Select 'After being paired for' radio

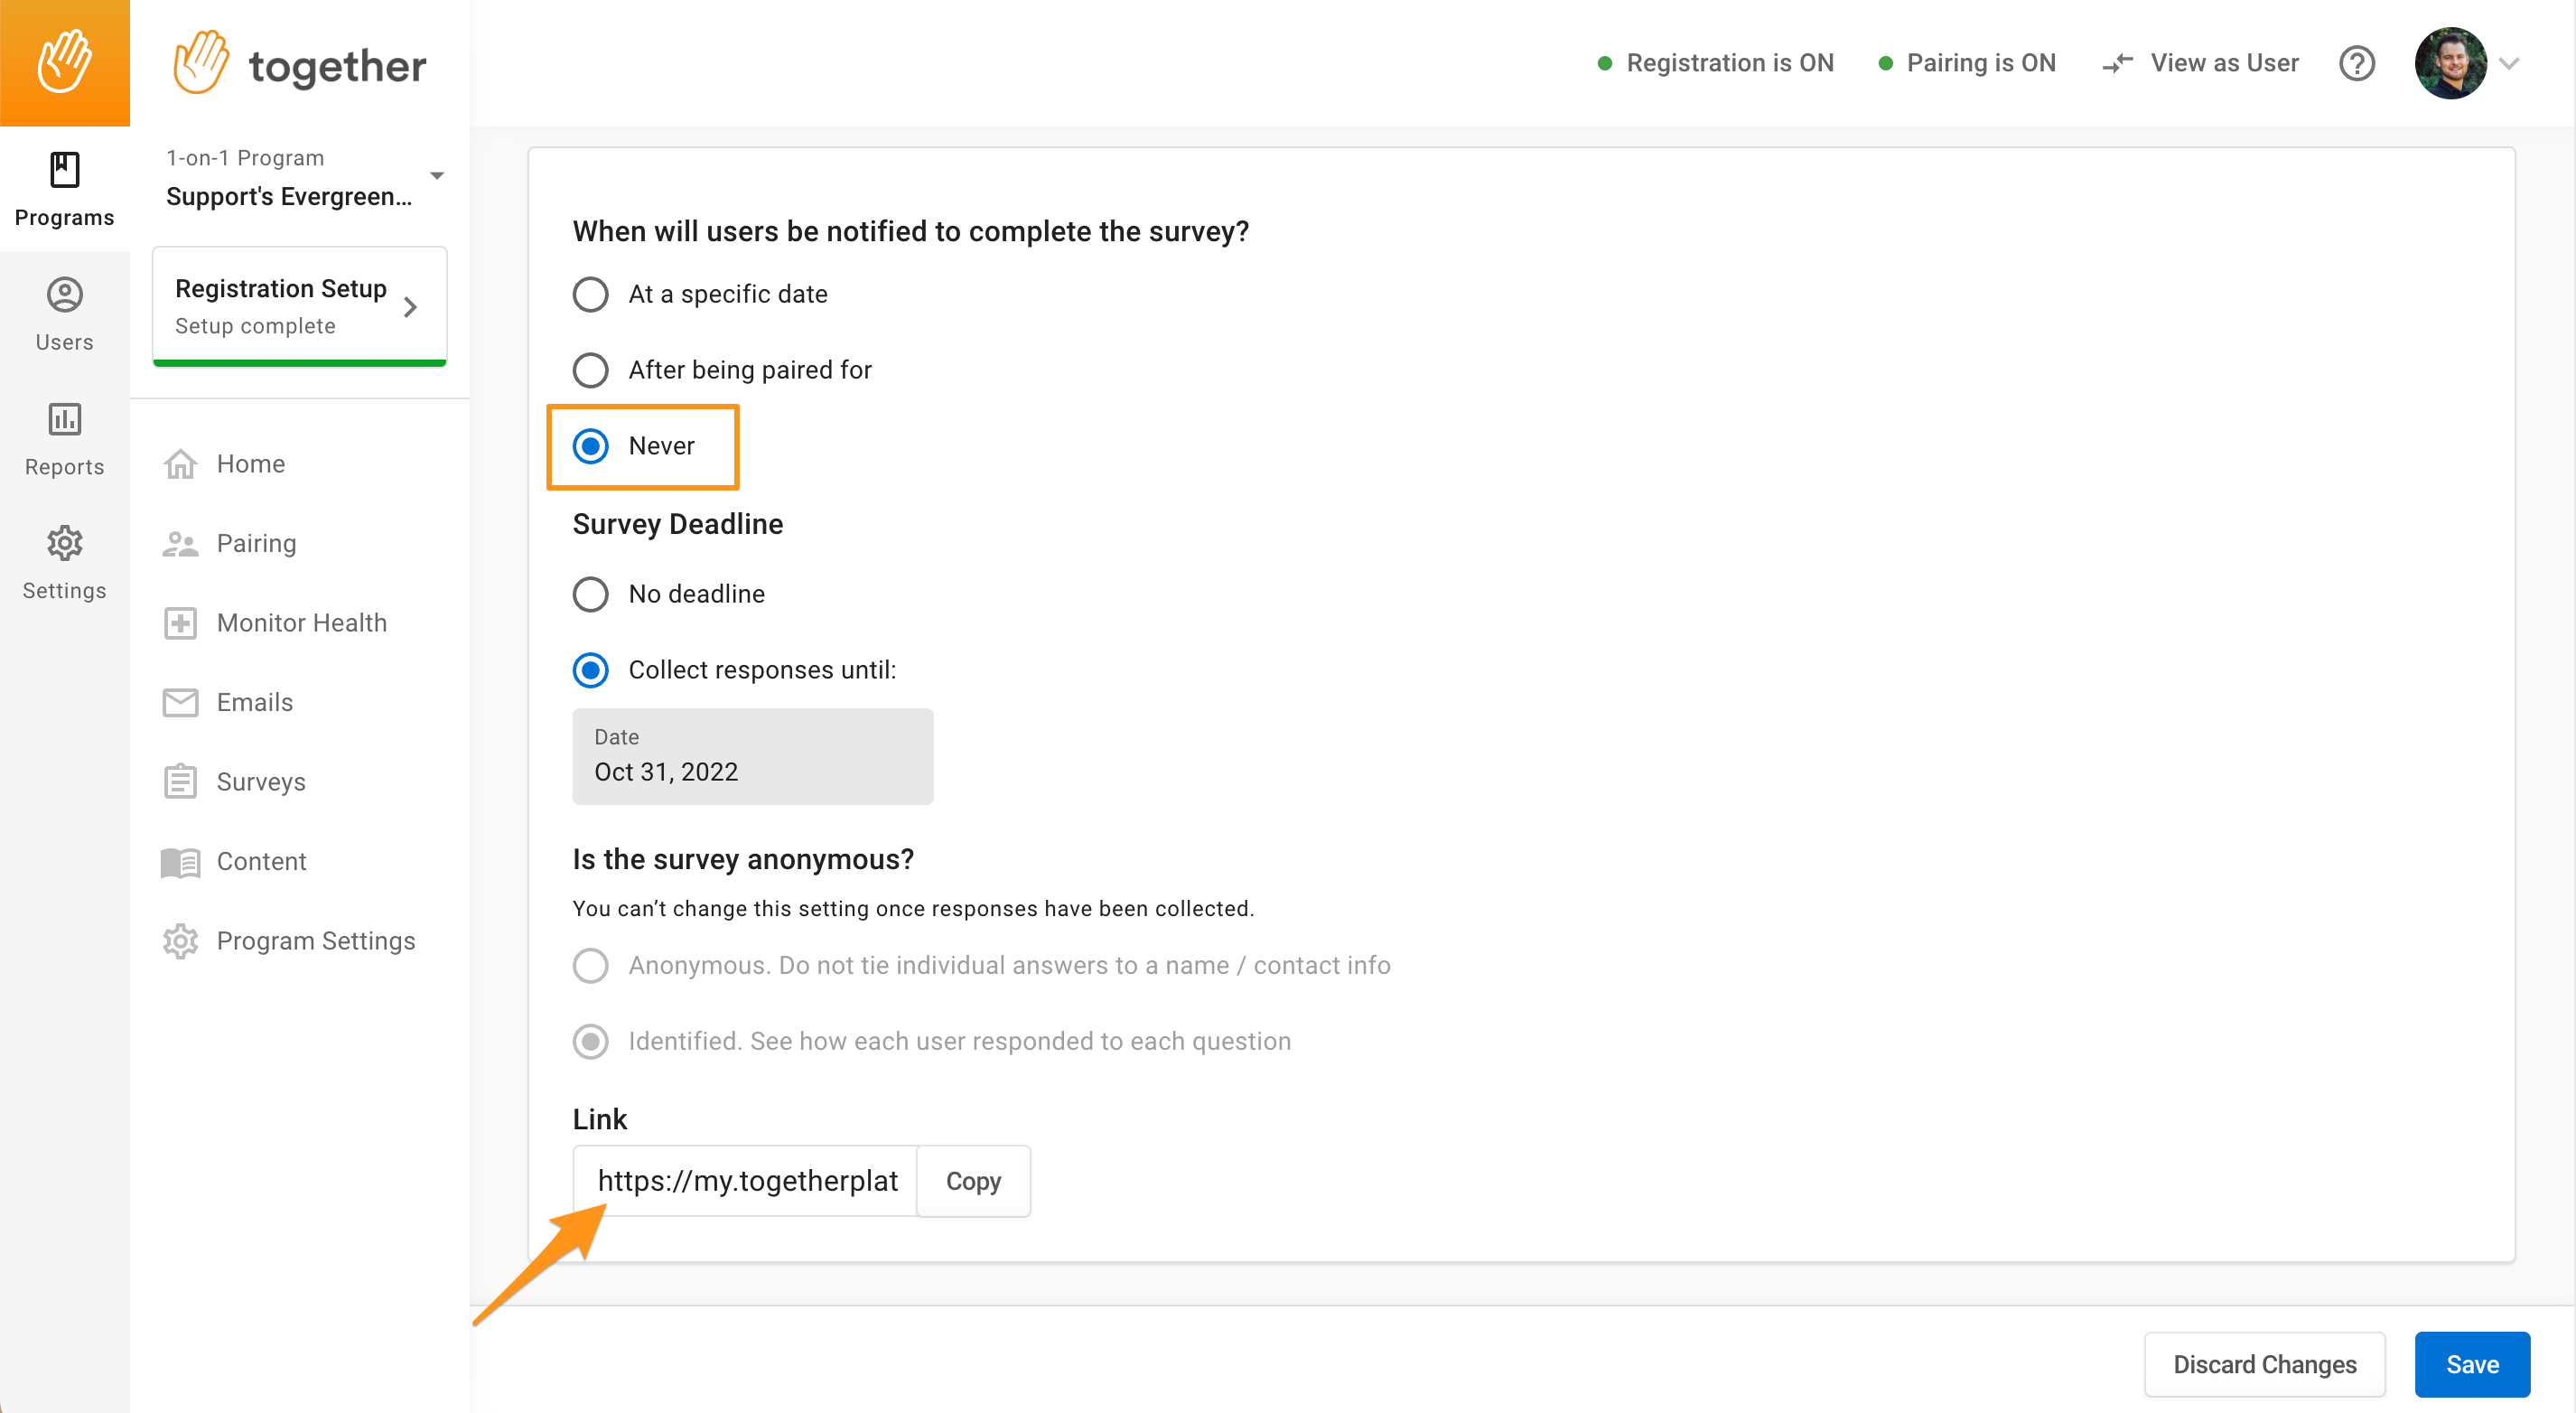590,370
